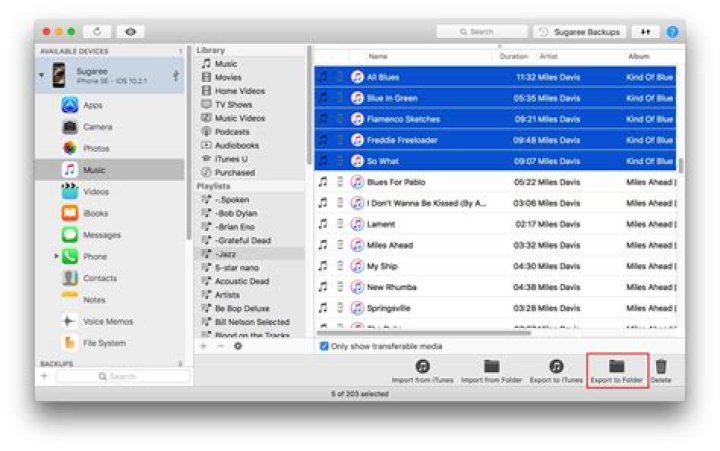Open the blue help question mark
The image size is (720, 451).
pos(672,32)
